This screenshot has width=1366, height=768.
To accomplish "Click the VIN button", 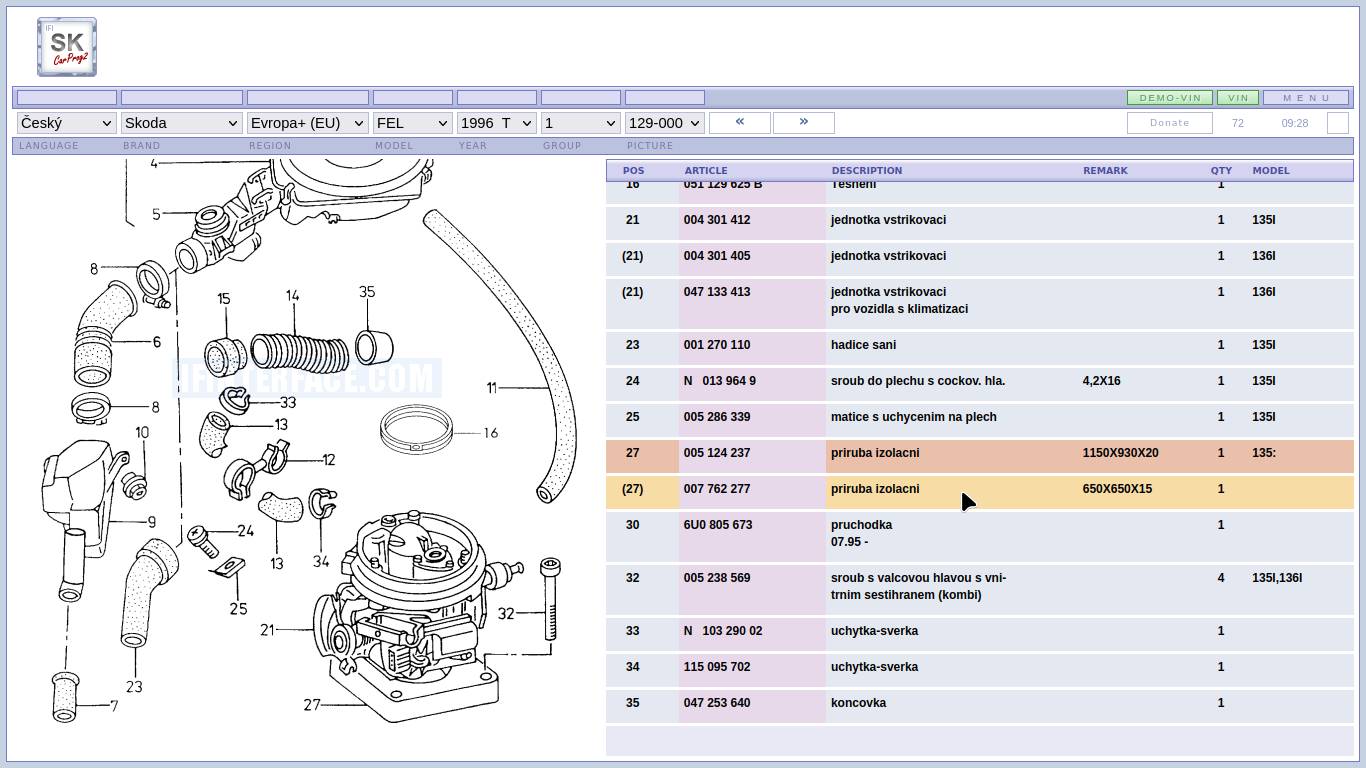I will (x=1238, y=98).
